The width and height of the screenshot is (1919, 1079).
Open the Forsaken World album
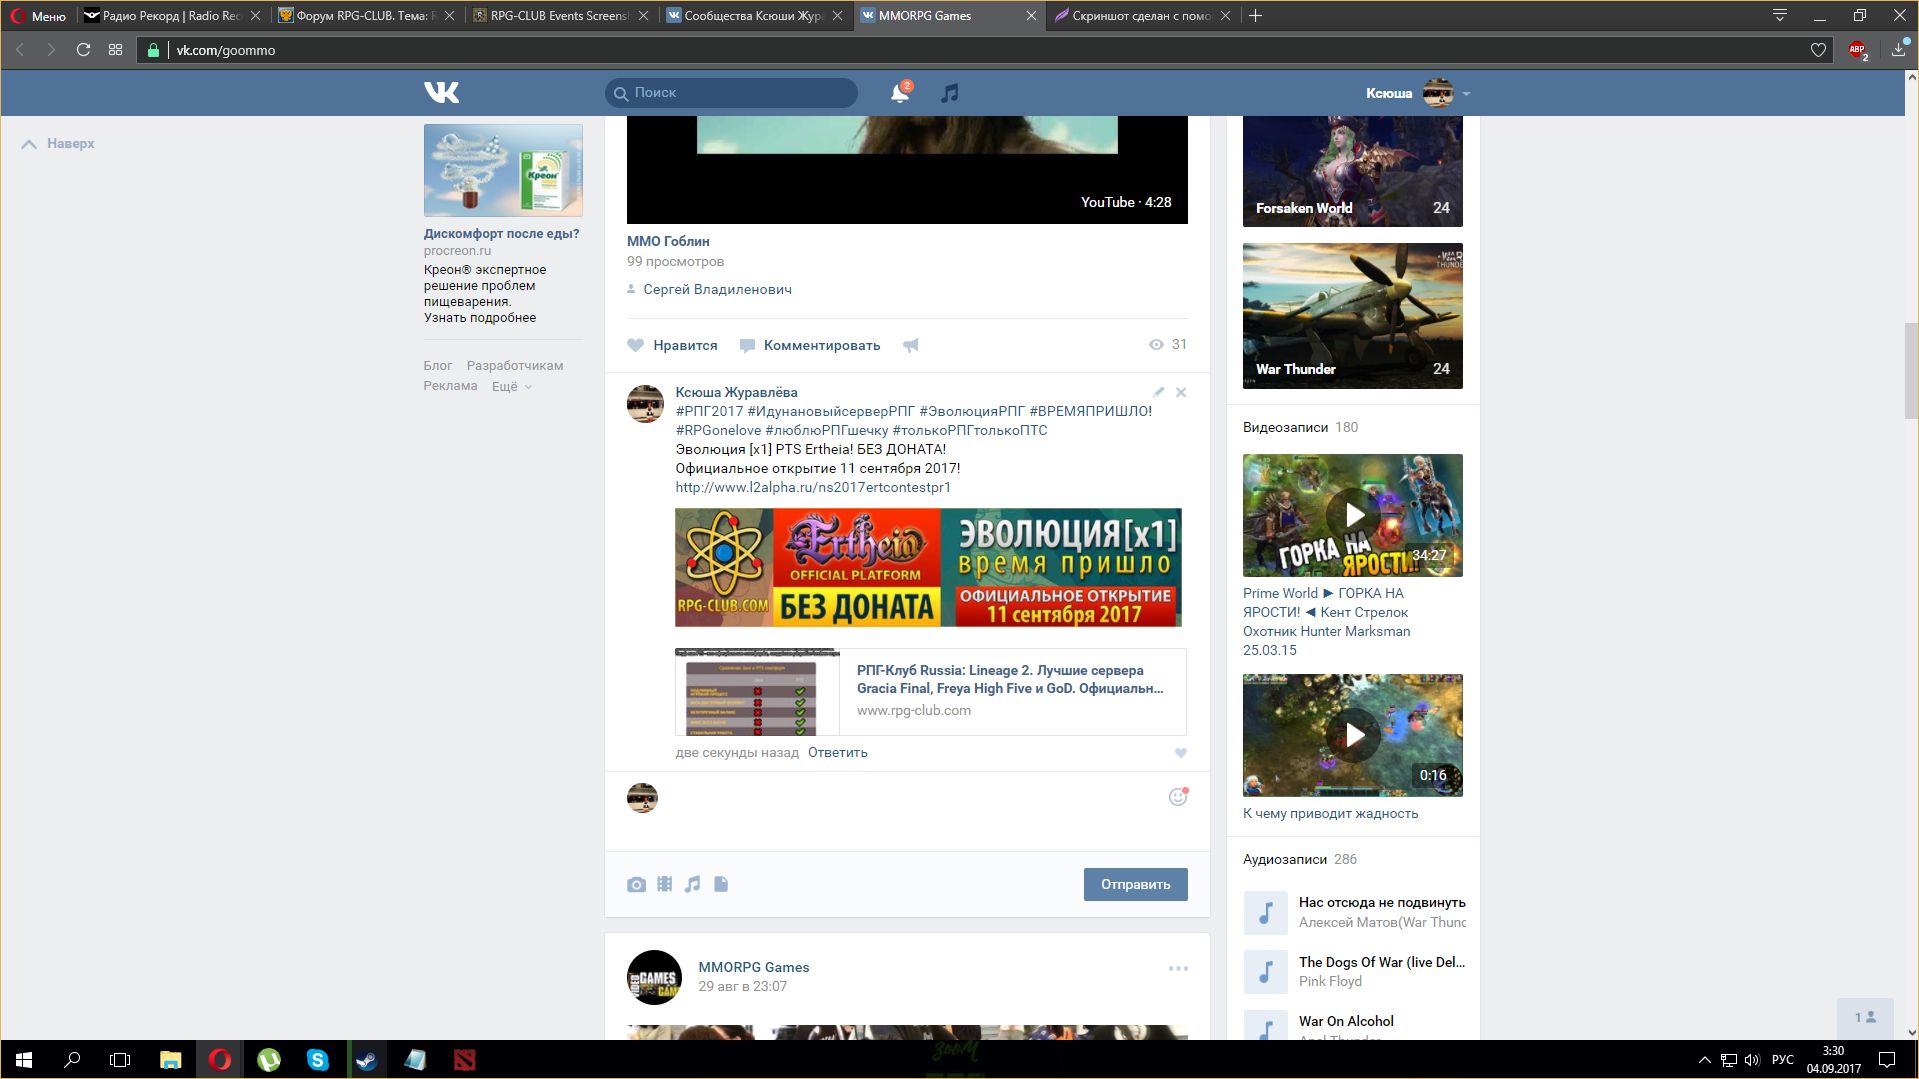(1352, 171)
